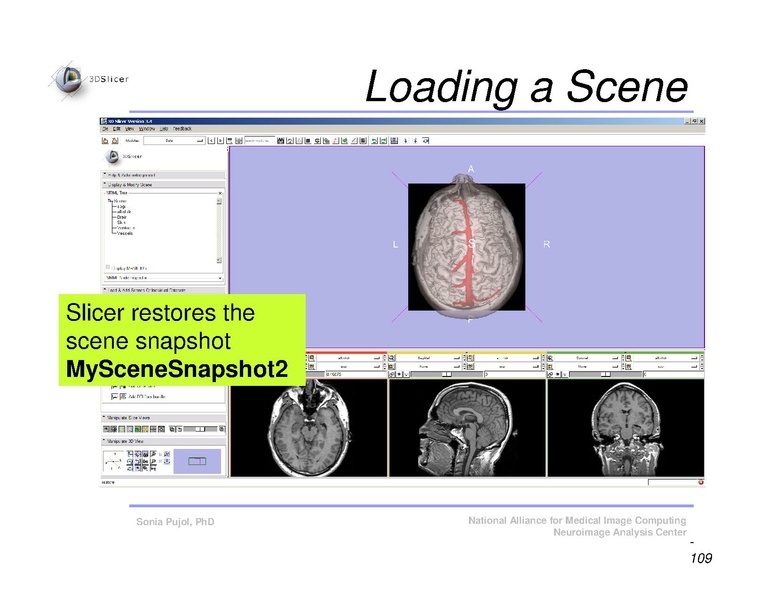This screenshot has height=600, width=776.
Task: Go to previous module with back arrow
Action: point(211,141)
